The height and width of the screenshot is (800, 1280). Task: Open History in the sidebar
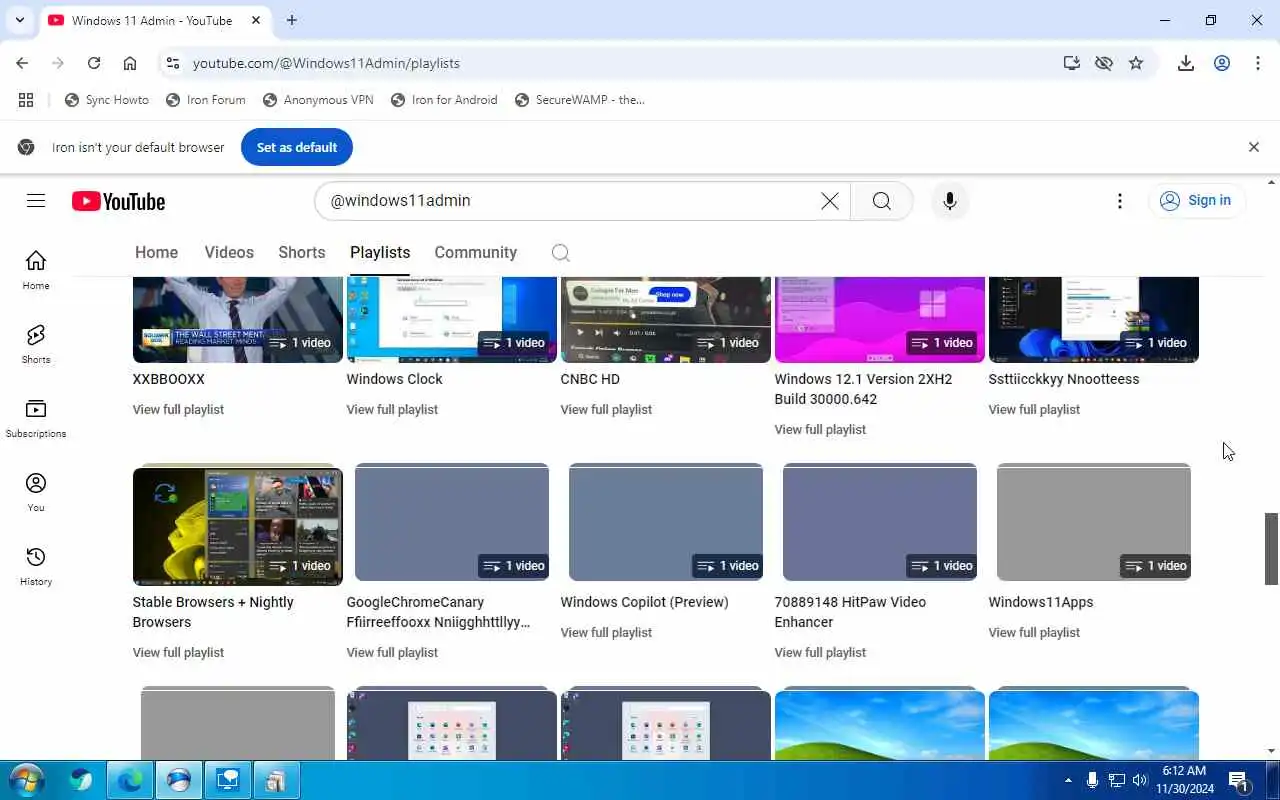click(x=36, y=566)
